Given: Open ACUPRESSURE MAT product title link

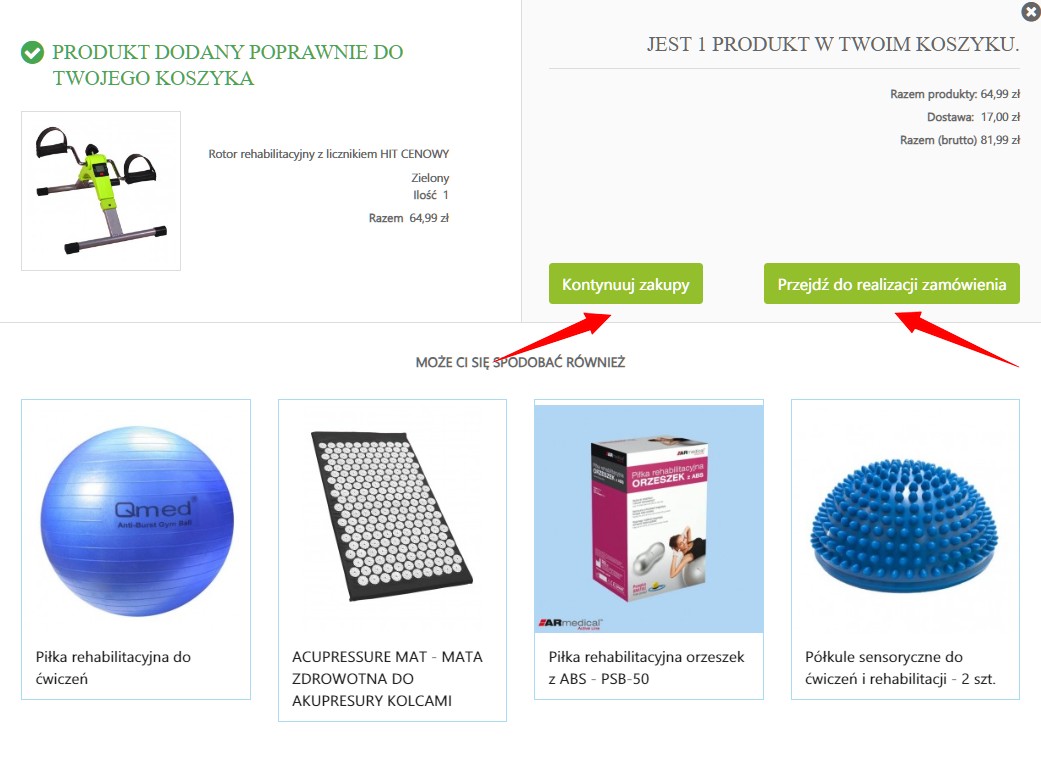Looking at the screenshot, I should coord(387,678).
